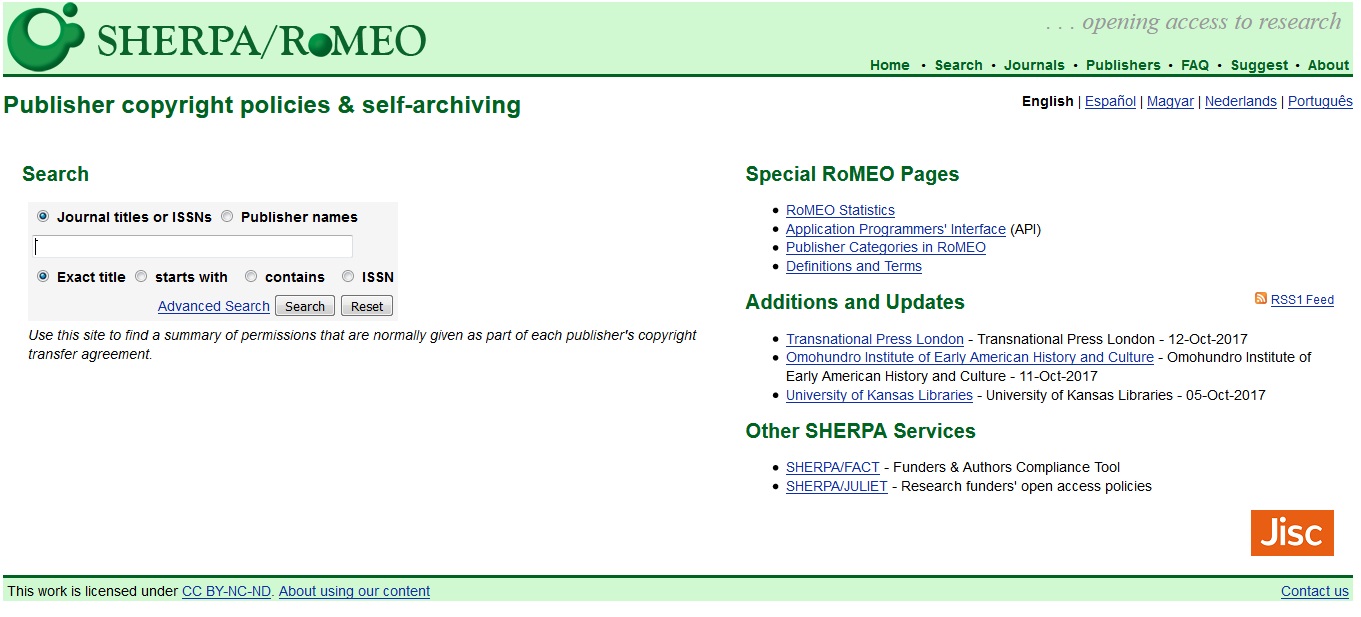Switch language to Magyar
The image size is (1361, 617).
[1170, 101]
